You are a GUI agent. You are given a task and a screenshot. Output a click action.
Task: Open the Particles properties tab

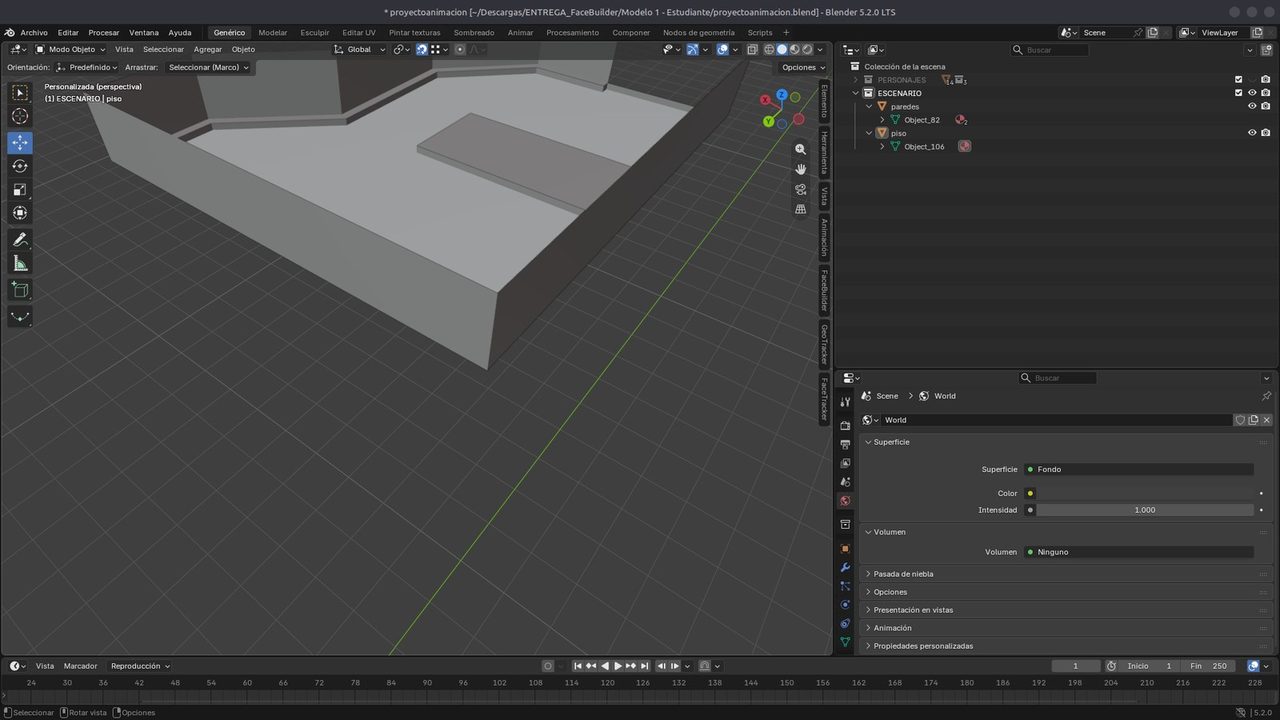coord(845,586)
